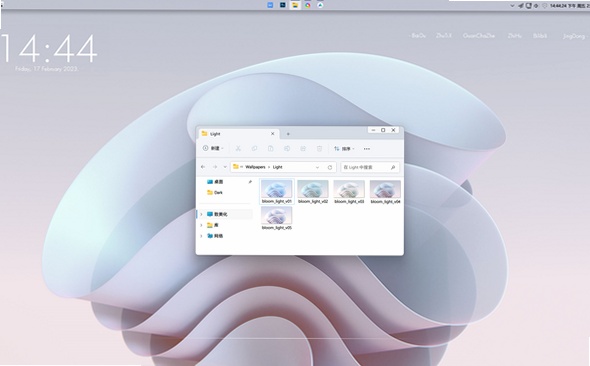Add a new tab with plus
This screenshot has height=366, width=590.
point(288,134)
